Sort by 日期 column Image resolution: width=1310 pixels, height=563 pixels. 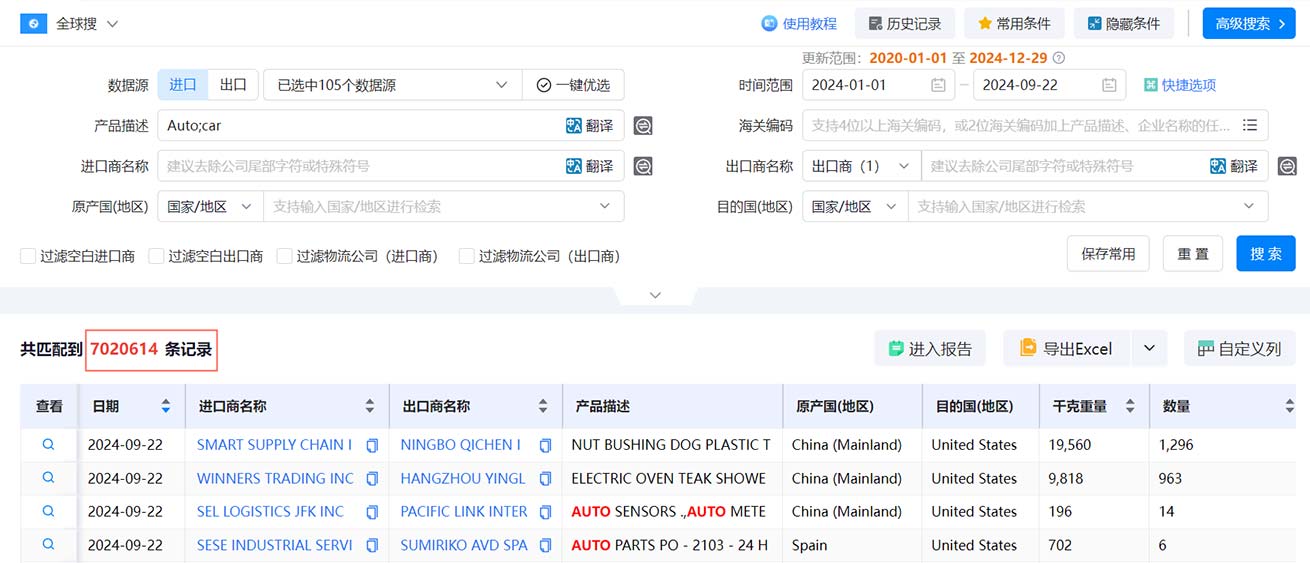(165, 406)
